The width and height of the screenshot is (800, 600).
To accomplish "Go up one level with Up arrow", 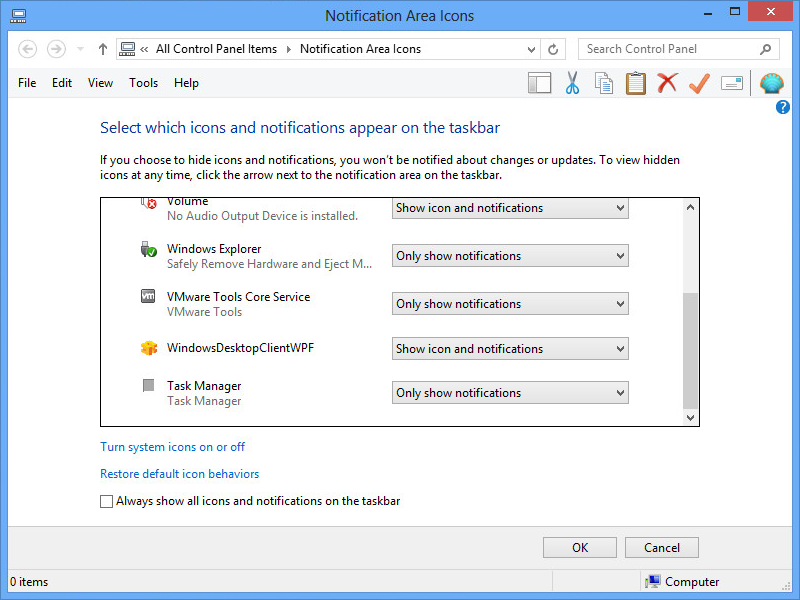I will 103,49.
